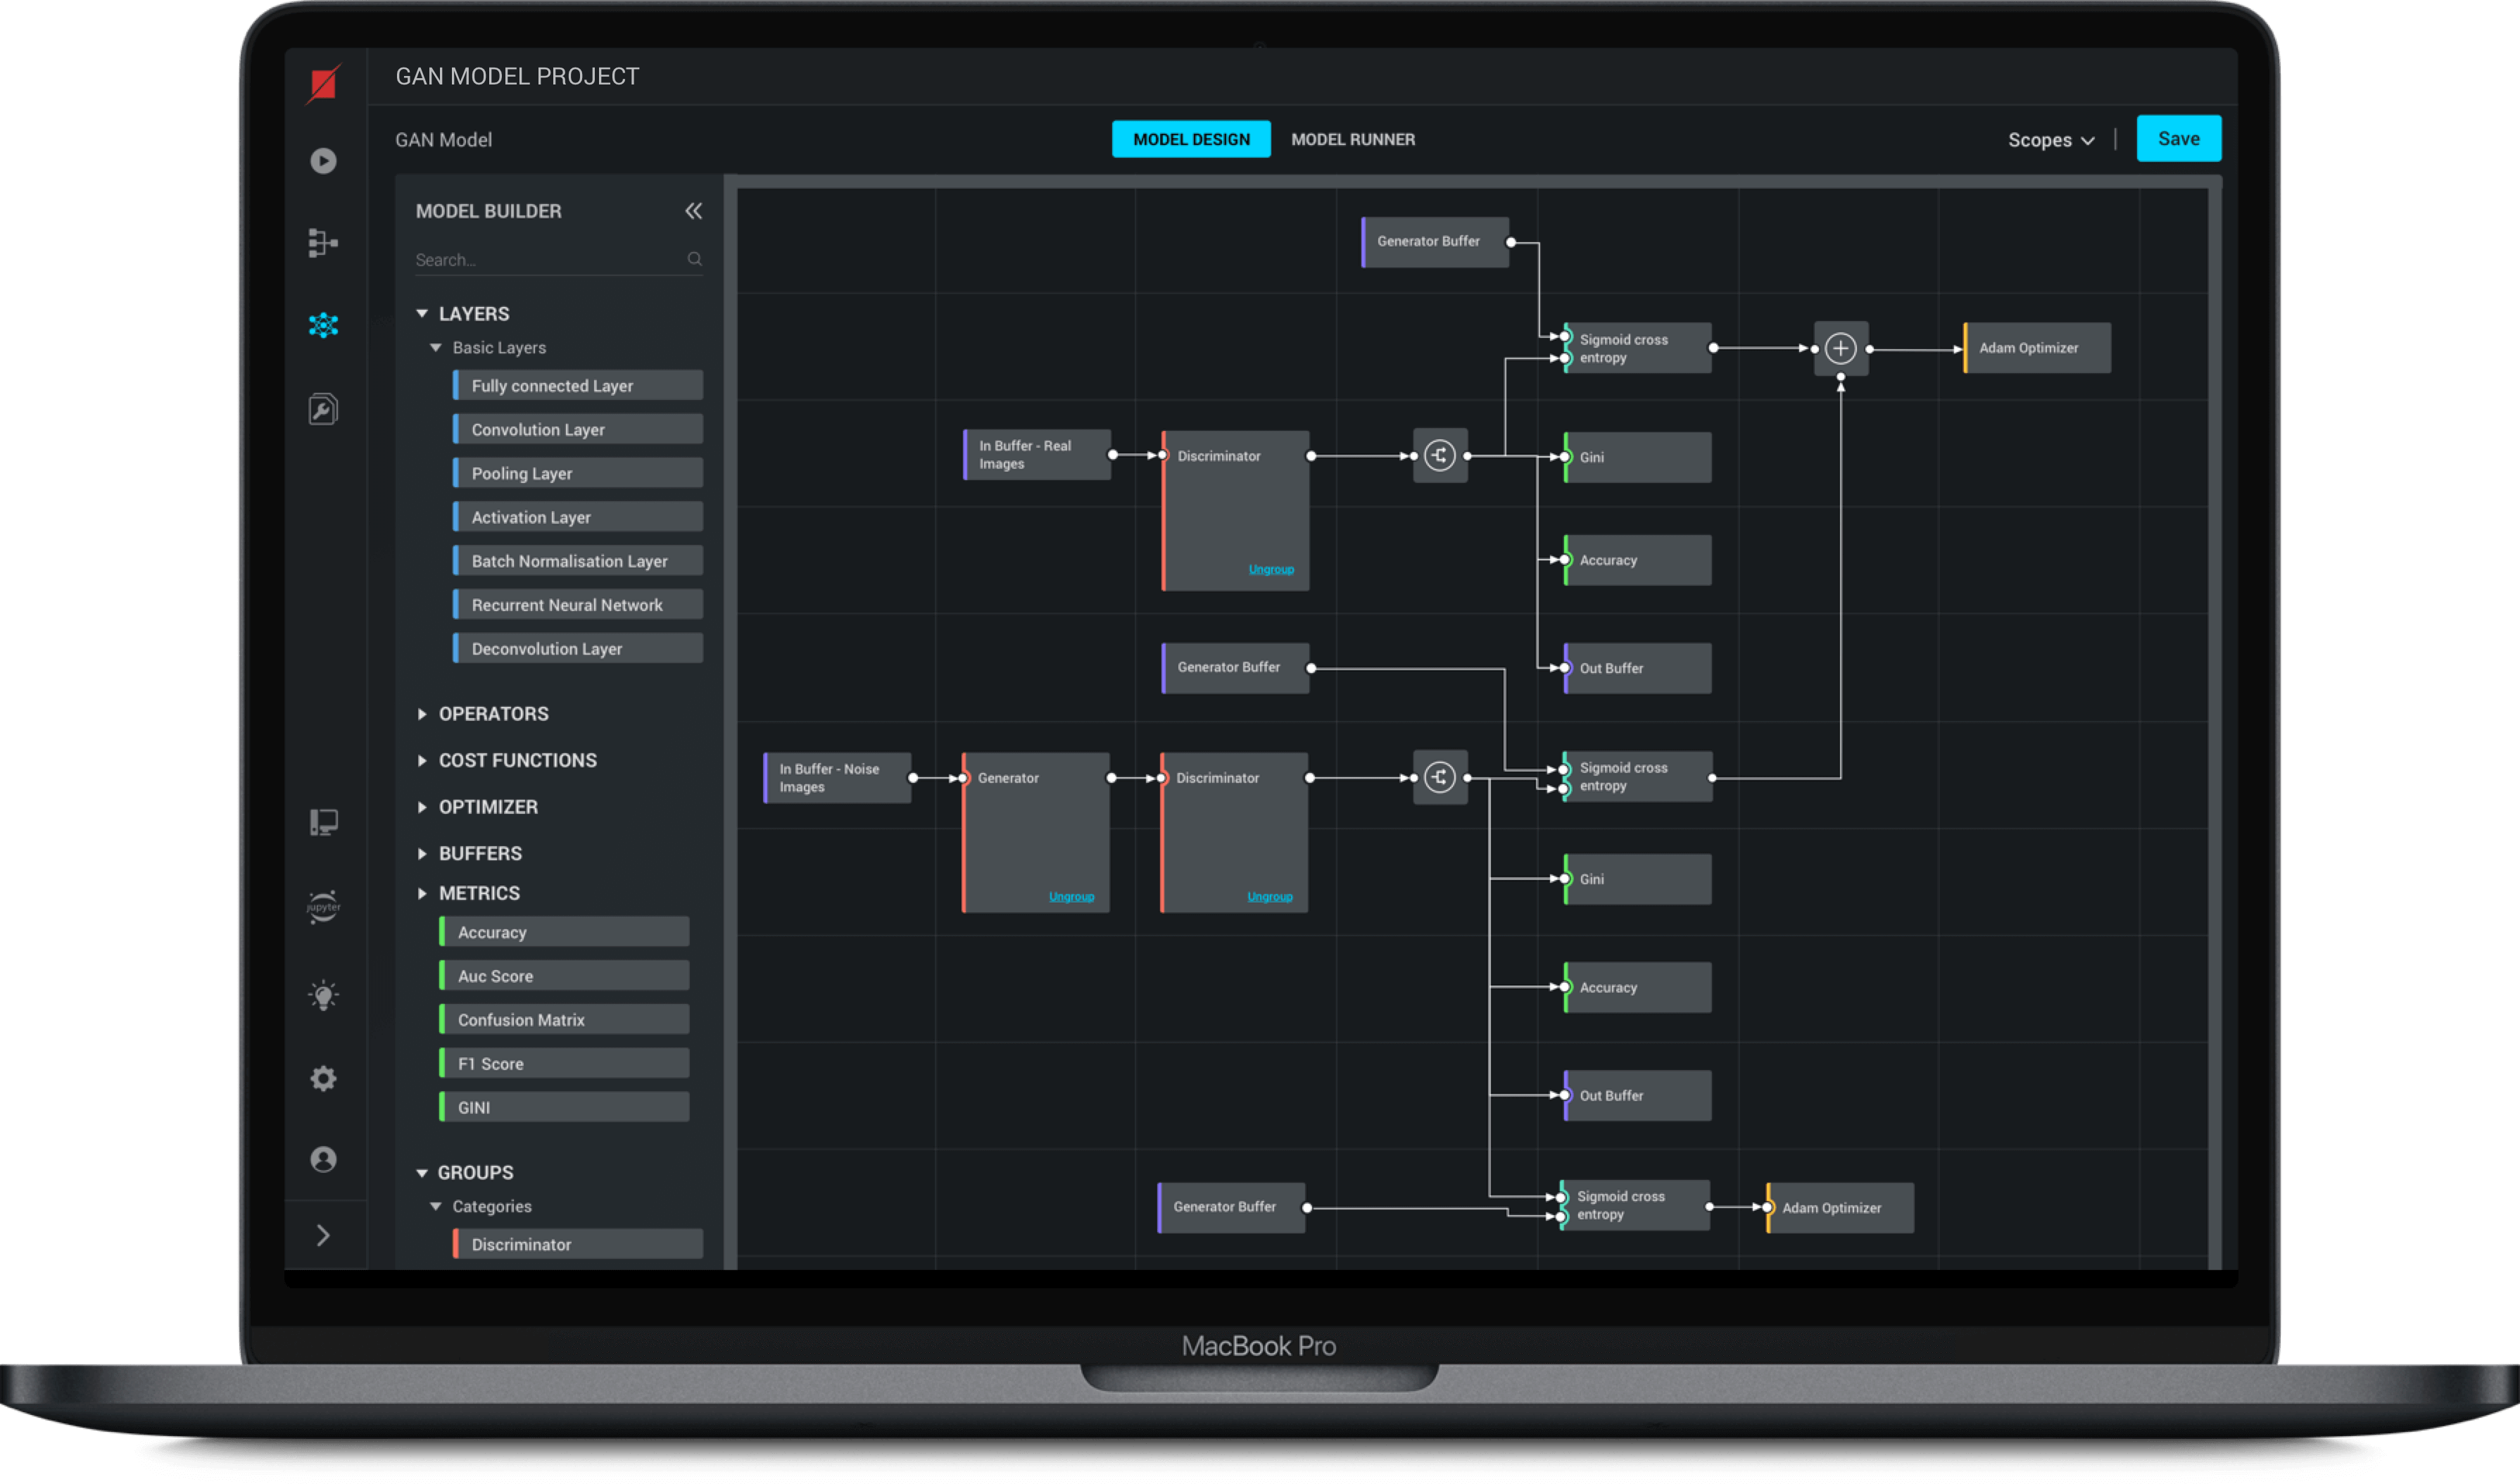2520x1484 pixels.
Task: Select Recurrent Neural Network item
Action: click(x=578, y=605)
